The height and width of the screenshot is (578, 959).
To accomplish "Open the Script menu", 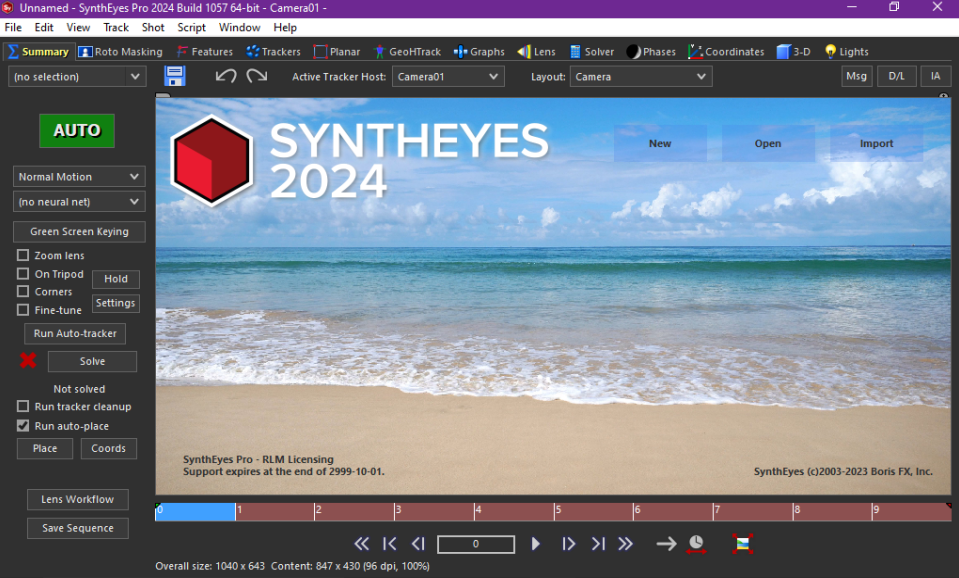I will (191, 28).
